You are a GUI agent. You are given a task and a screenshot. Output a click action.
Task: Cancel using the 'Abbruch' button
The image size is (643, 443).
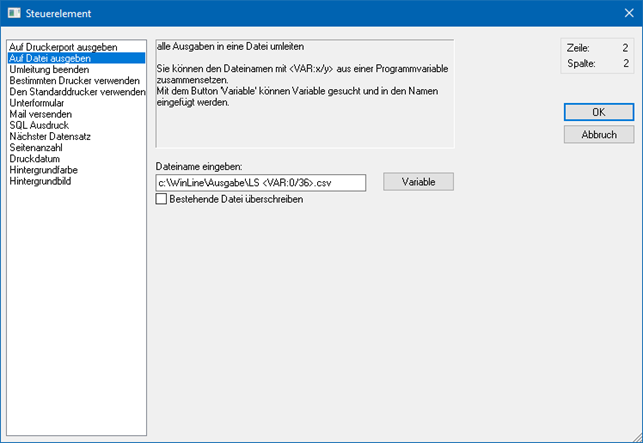(598, 134)
